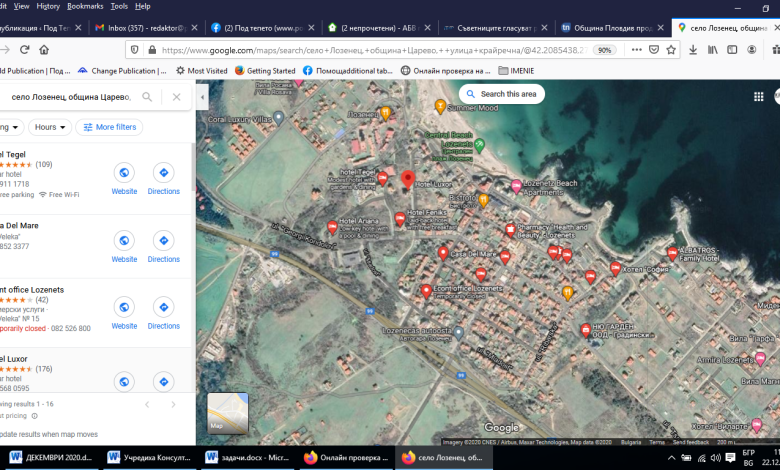
Task: Open notification action center icon
Action: click(730, 458)
